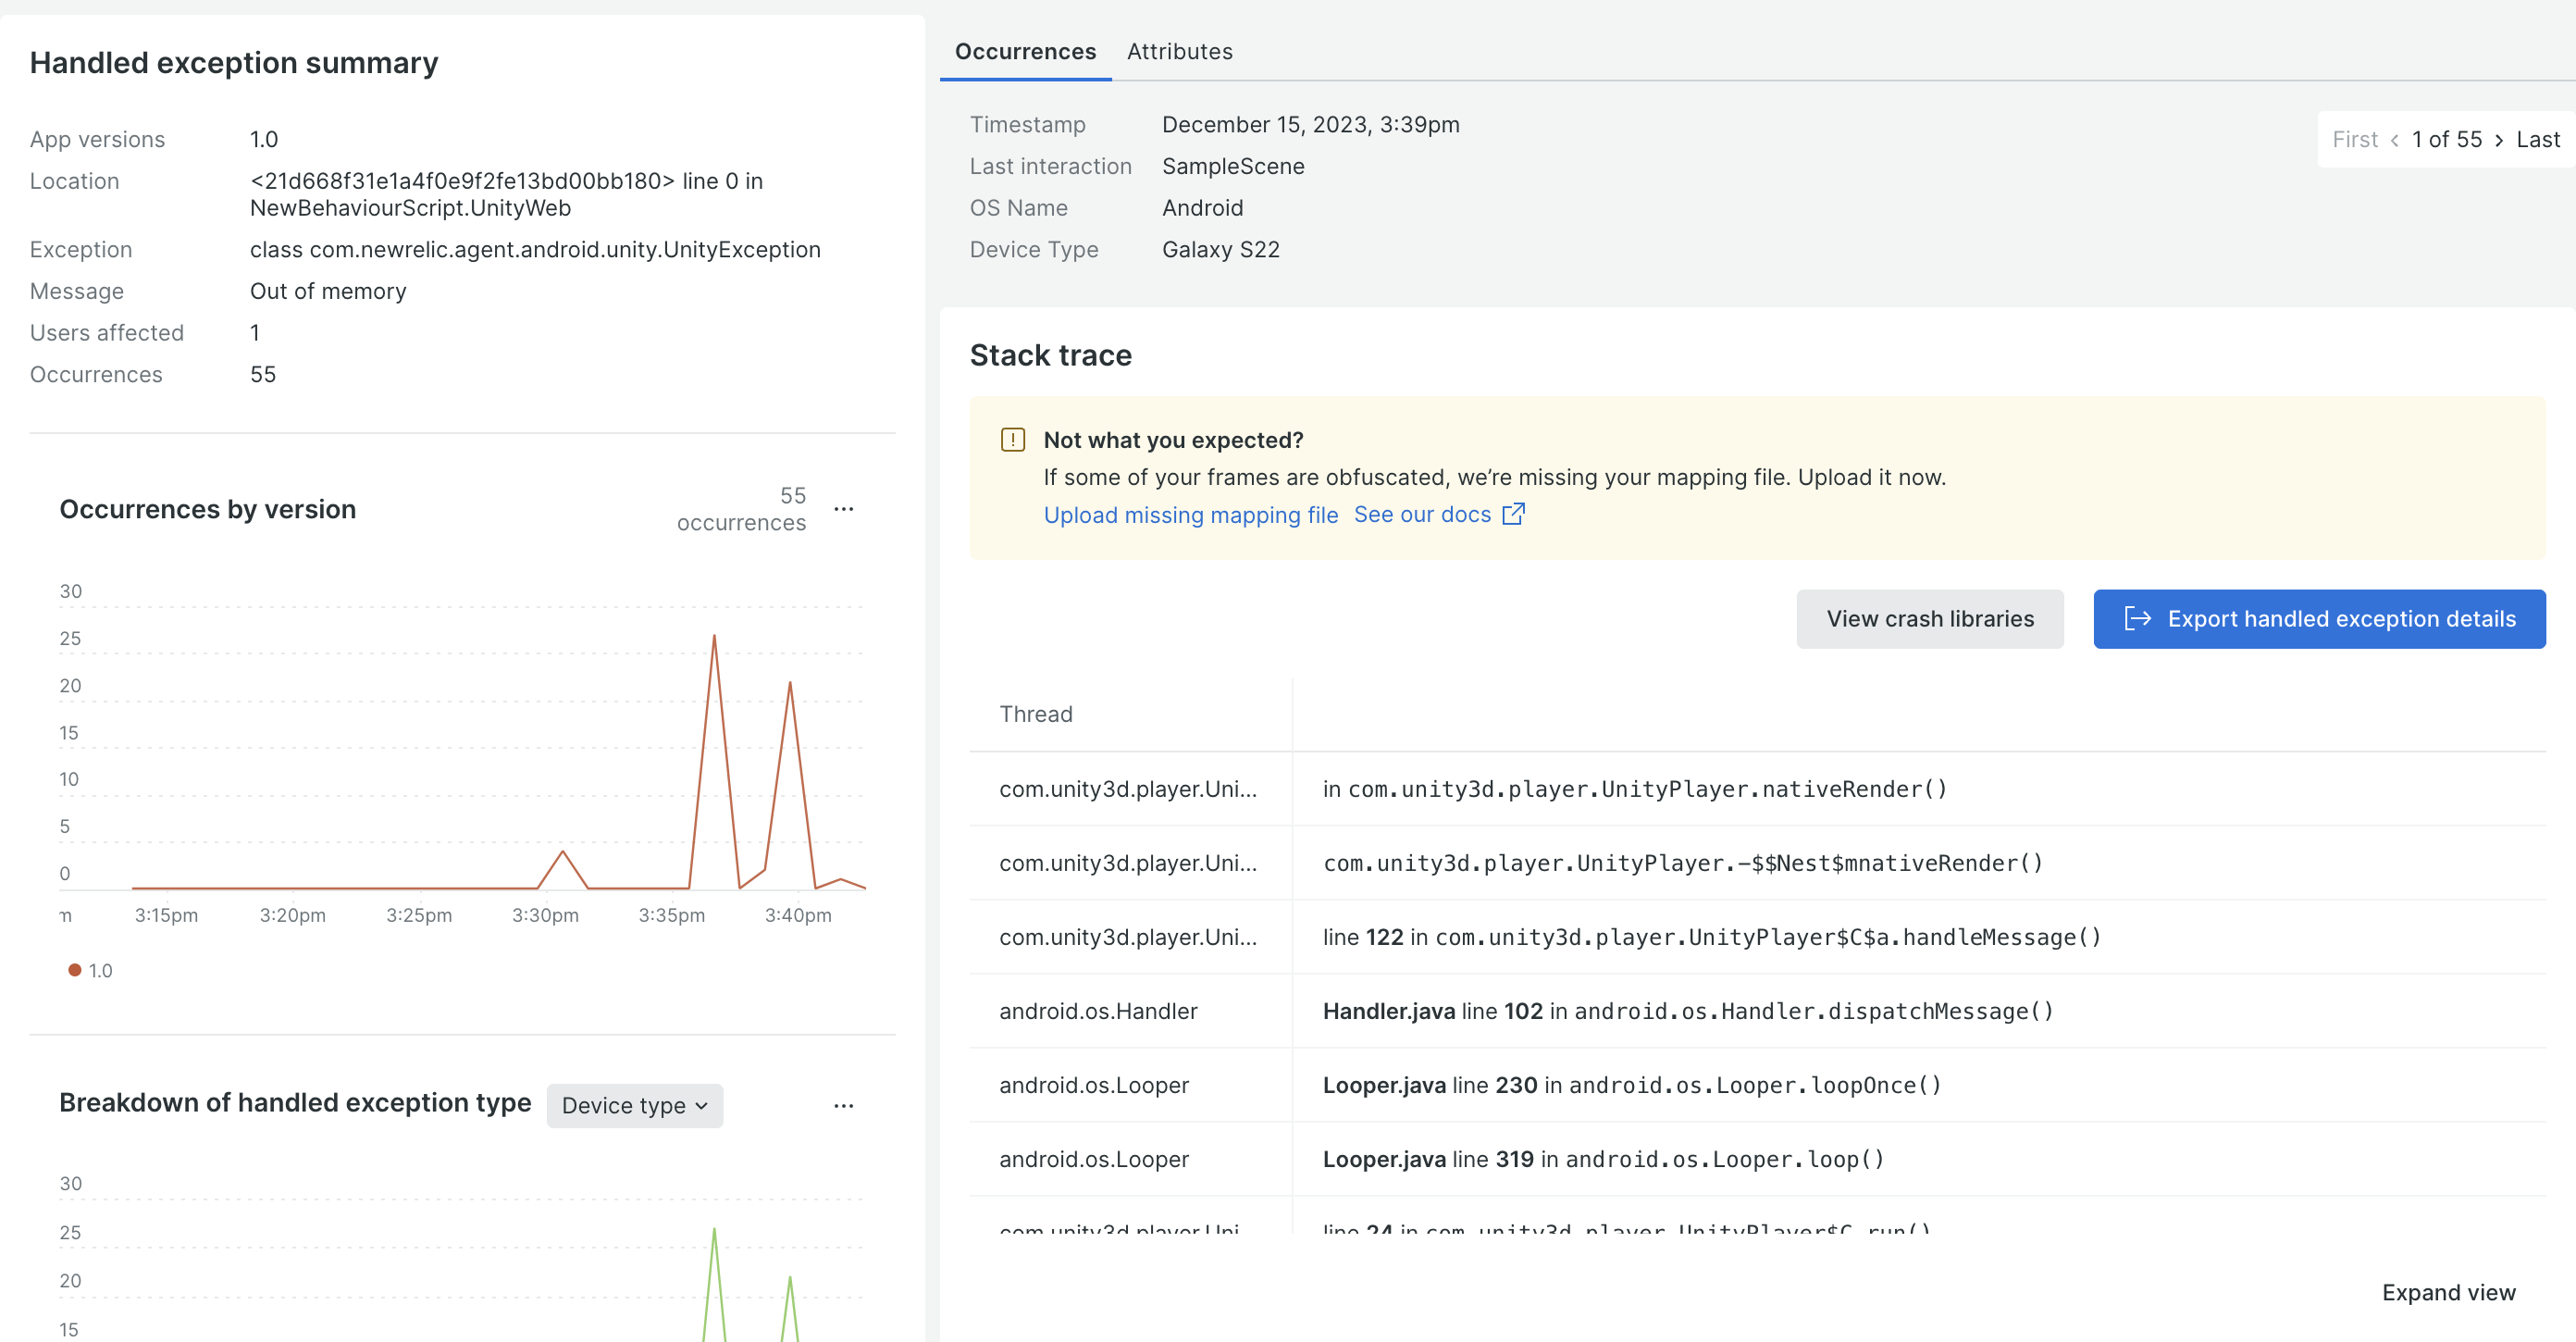2576x1342 pixels.
Task: Jump to First occurrence
Action: (2354, 140)
